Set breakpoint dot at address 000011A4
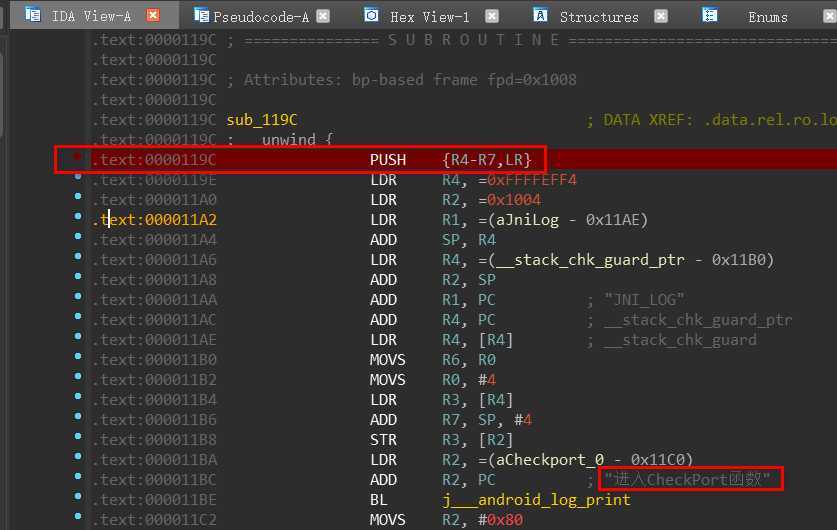 (x=78, y=236)
